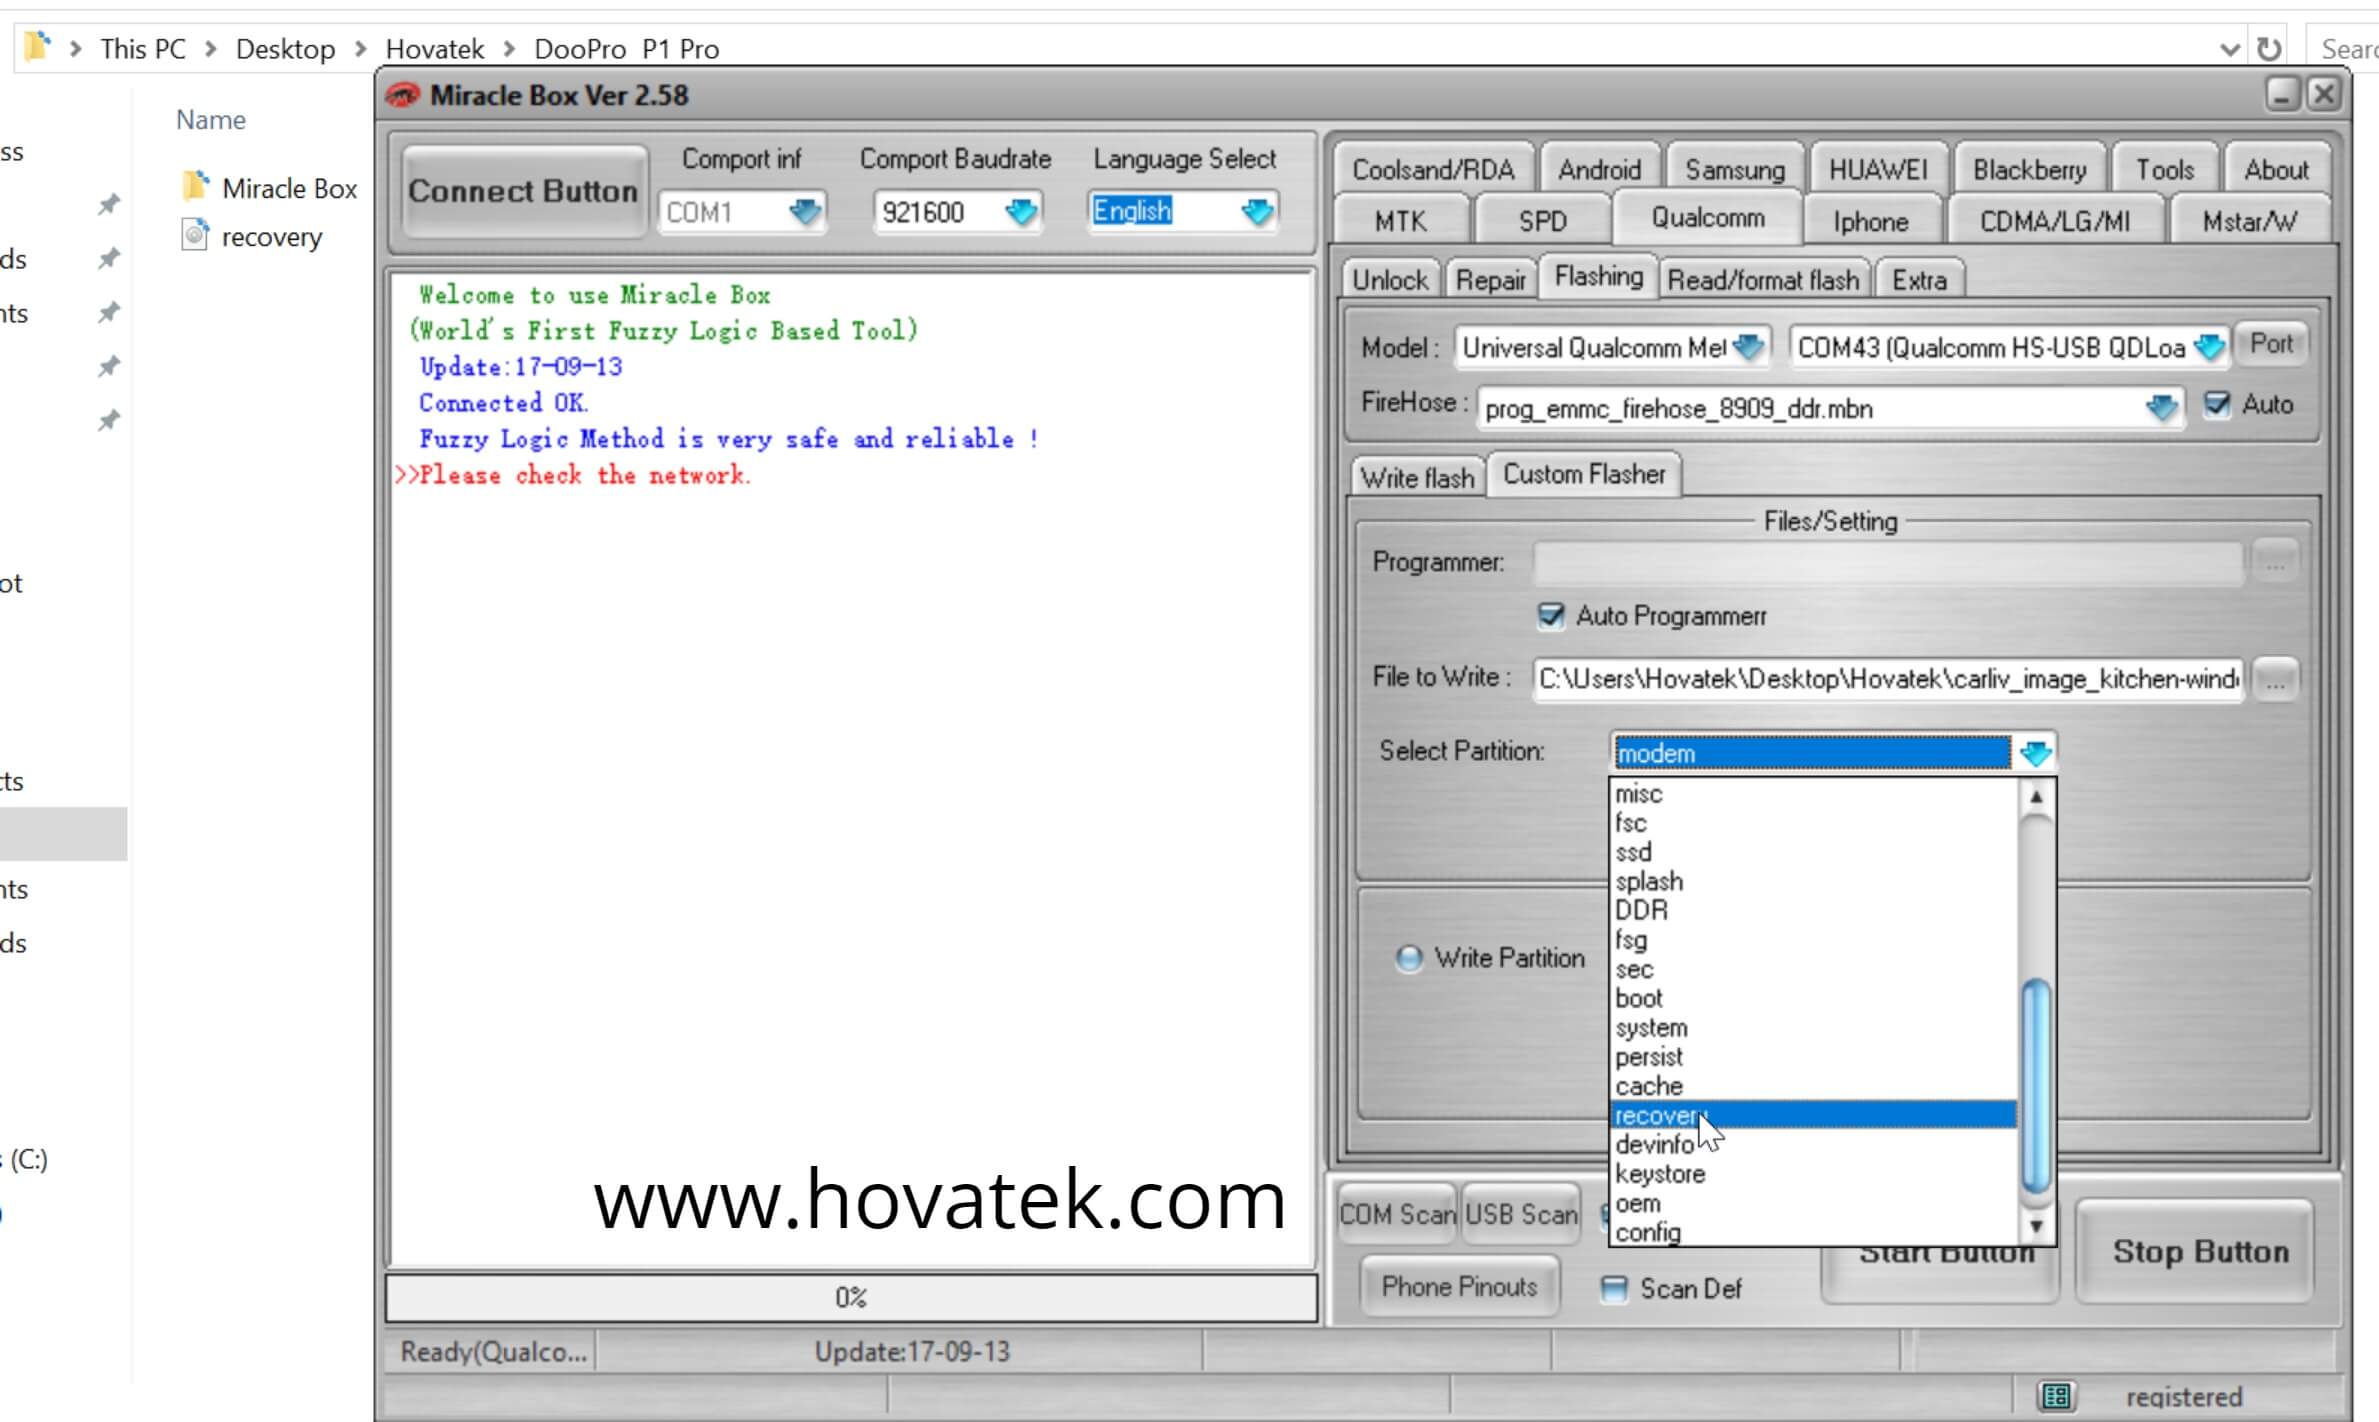Toggle the Auto FireHose checkbox

tap(2217, 404)
